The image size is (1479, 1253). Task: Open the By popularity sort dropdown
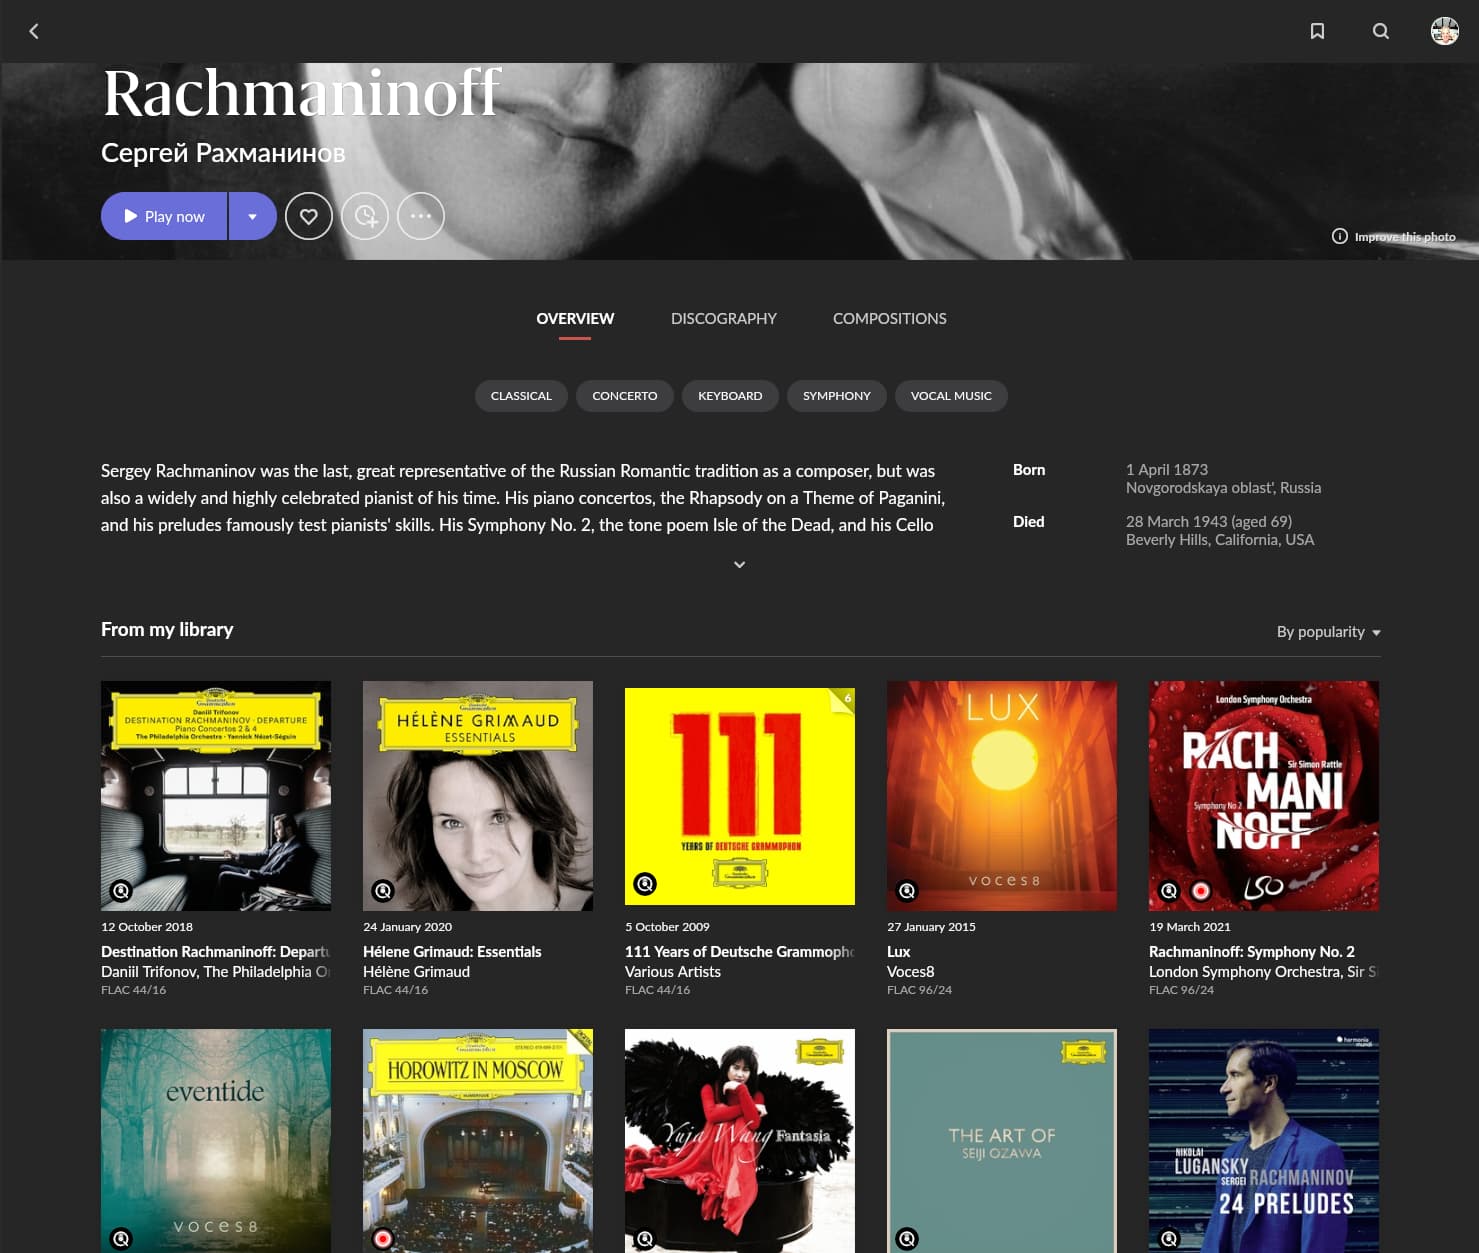(x=1329, y=632)
